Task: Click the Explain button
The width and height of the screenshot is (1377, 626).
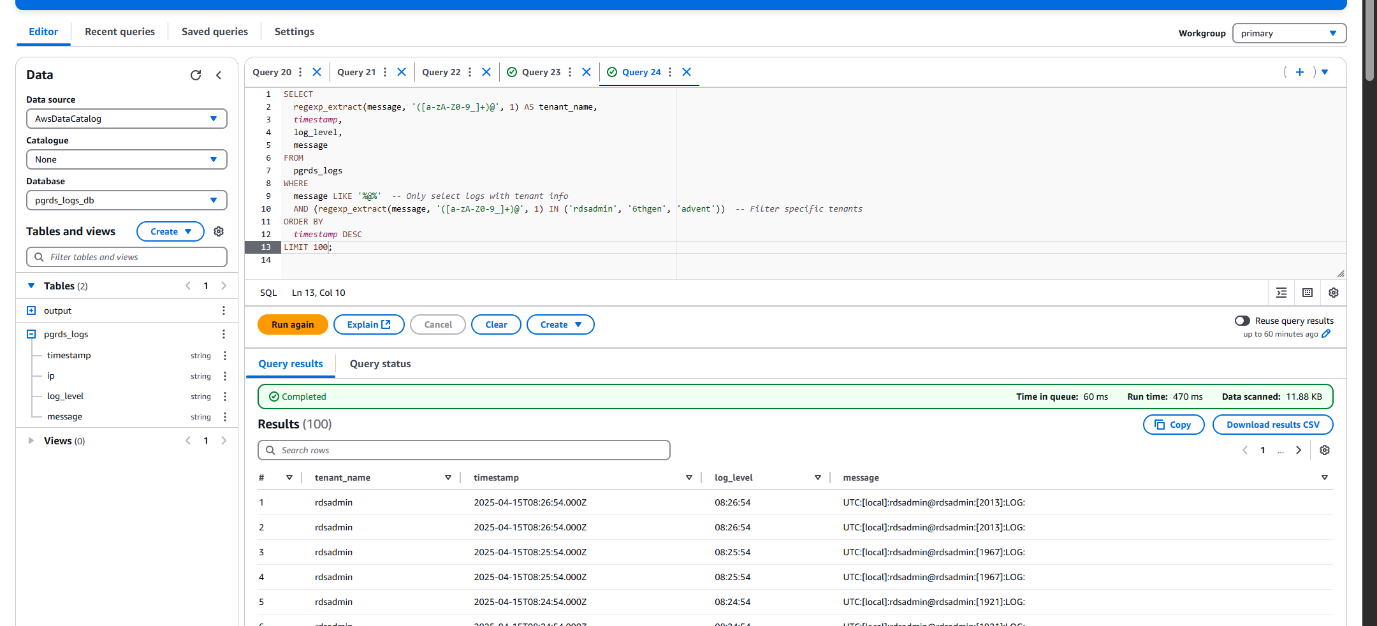Action: click(x=369, y=324)
